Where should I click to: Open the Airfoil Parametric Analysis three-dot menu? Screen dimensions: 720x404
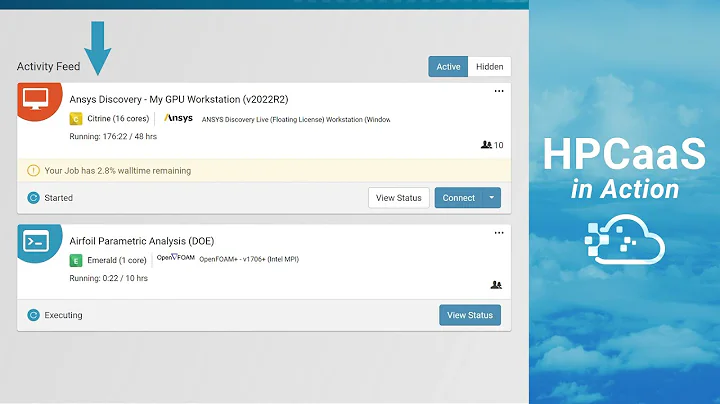(x=499, y=233)
